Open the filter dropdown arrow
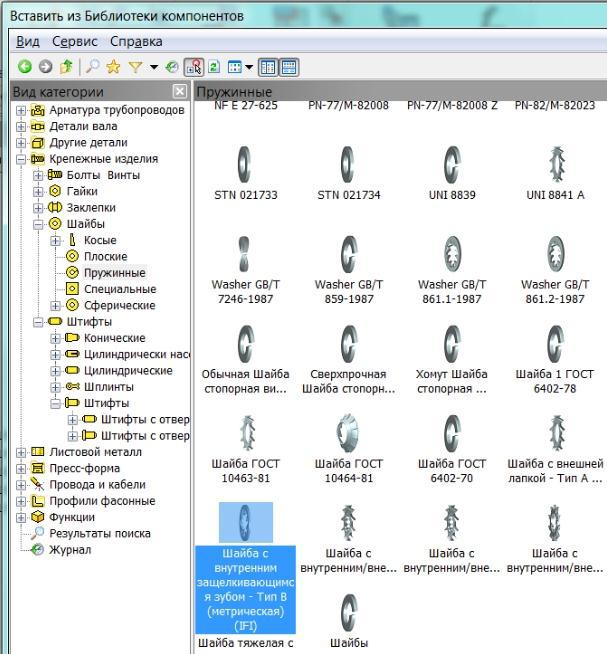Viewport: 607px width, 654px height. point(154,67)
